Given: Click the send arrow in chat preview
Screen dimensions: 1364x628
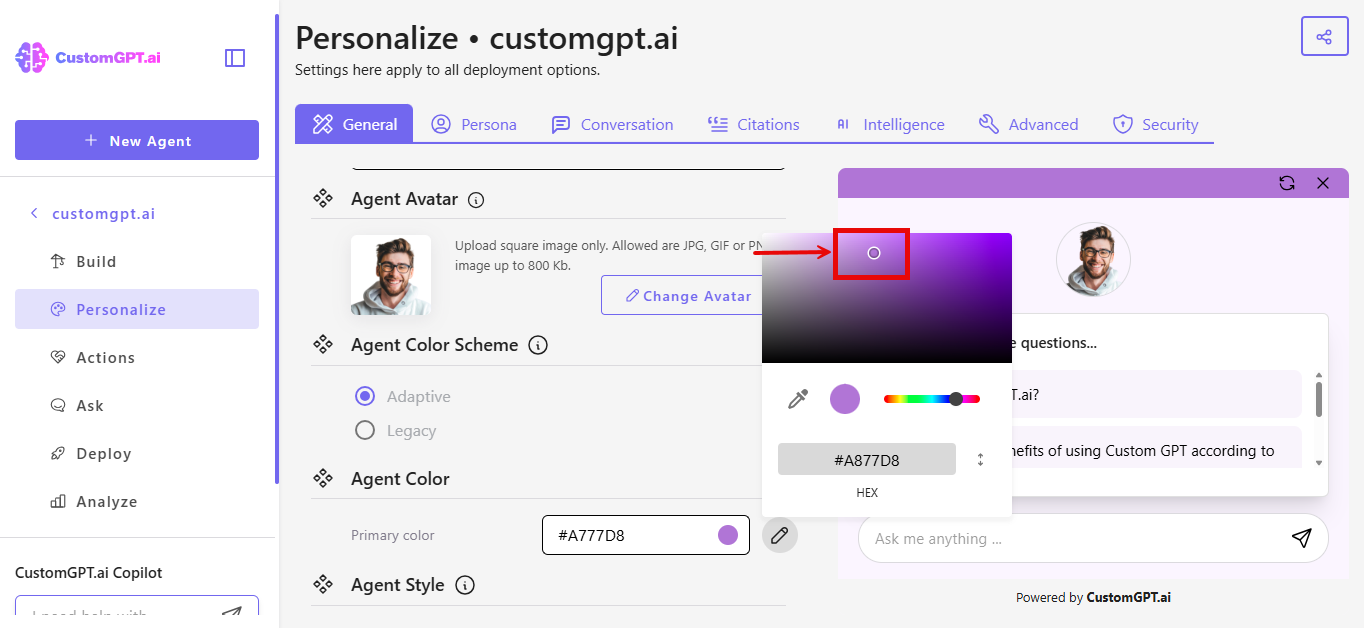Looking at the screenshot, I should pos(1301,538).
